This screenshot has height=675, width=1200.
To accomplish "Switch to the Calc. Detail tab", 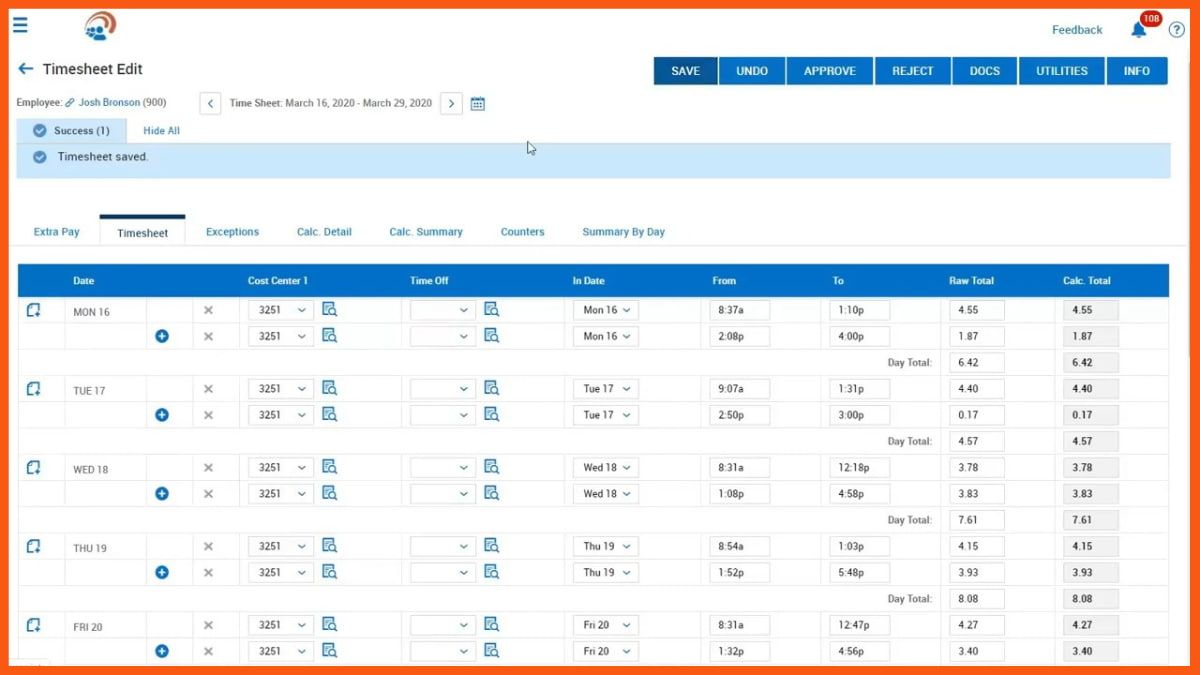I will coord(324,232).
